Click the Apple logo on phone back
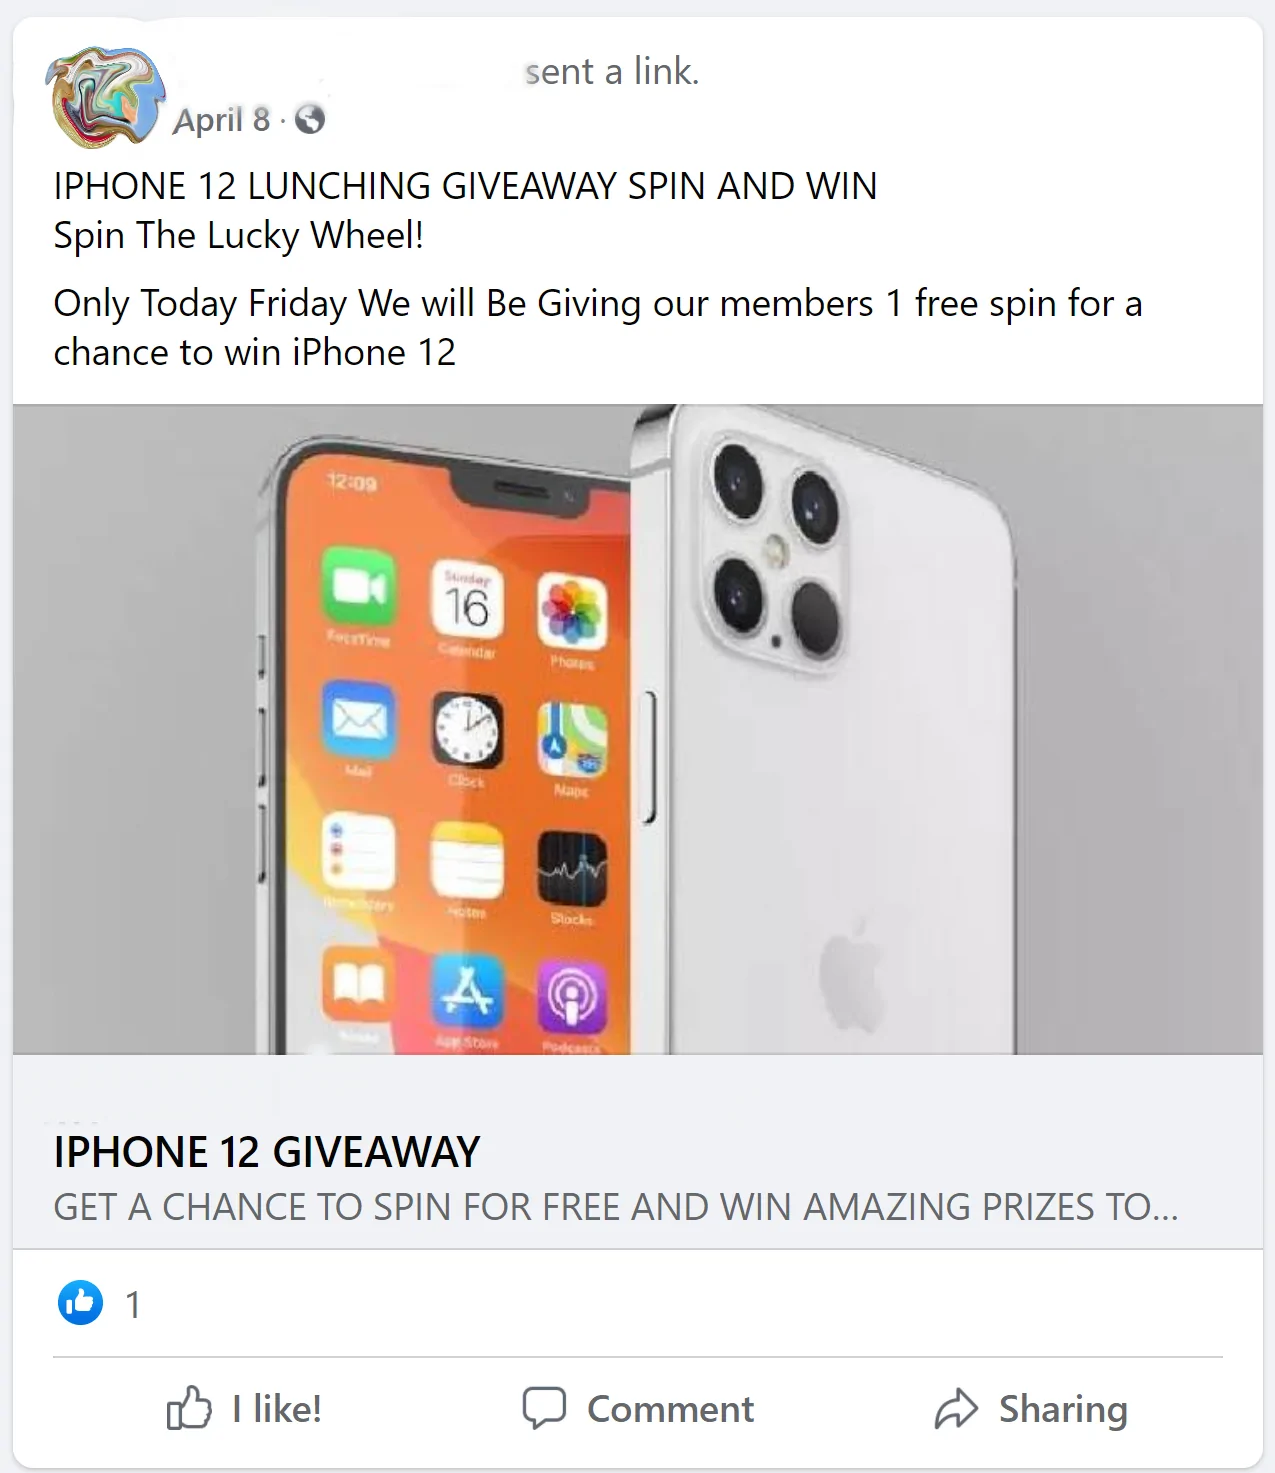1275x1473 pixels. click(x=852, y=967)
